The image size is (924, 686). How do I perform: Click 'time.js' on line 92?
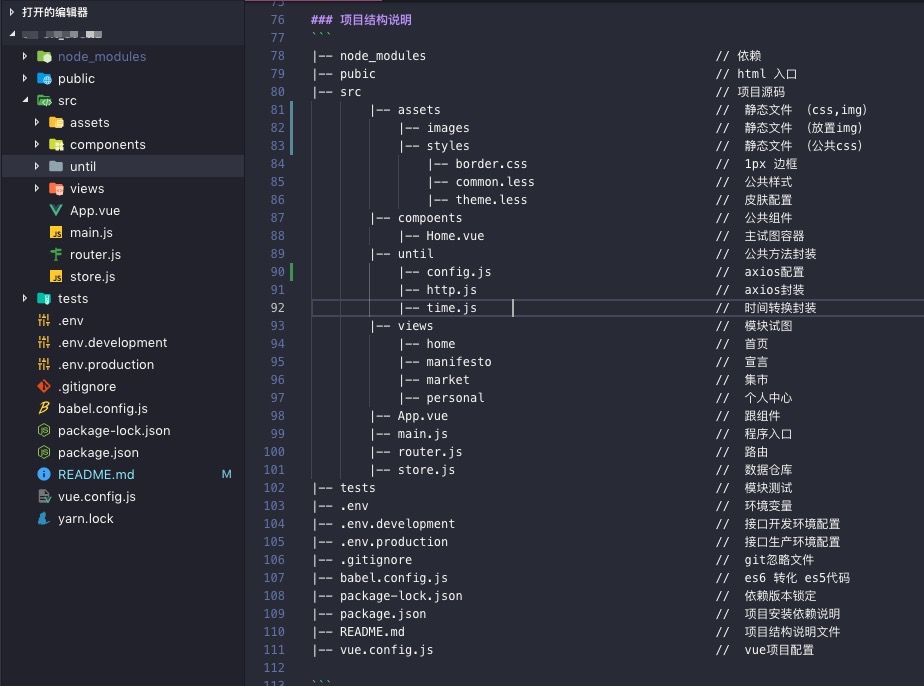(x=451, y=308)
